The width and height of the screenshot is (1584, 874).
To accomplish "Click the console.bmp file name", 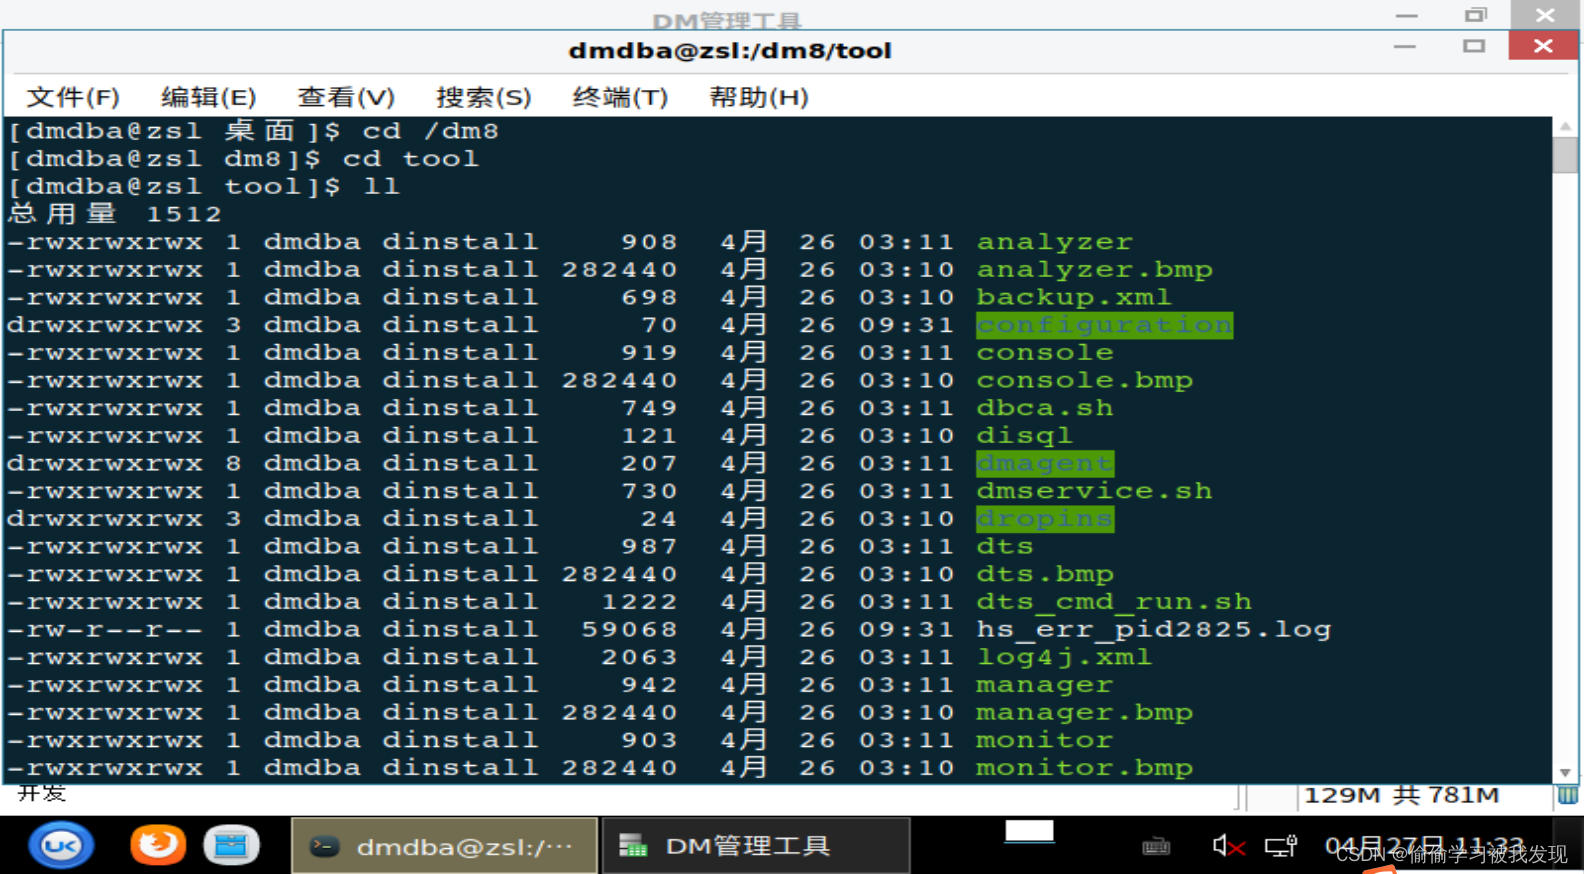I will 1084,380.
